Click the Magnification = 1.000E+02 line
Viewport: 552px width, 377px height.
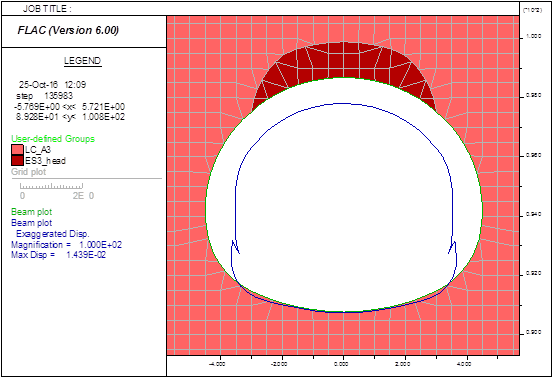(x=67, y=245)
